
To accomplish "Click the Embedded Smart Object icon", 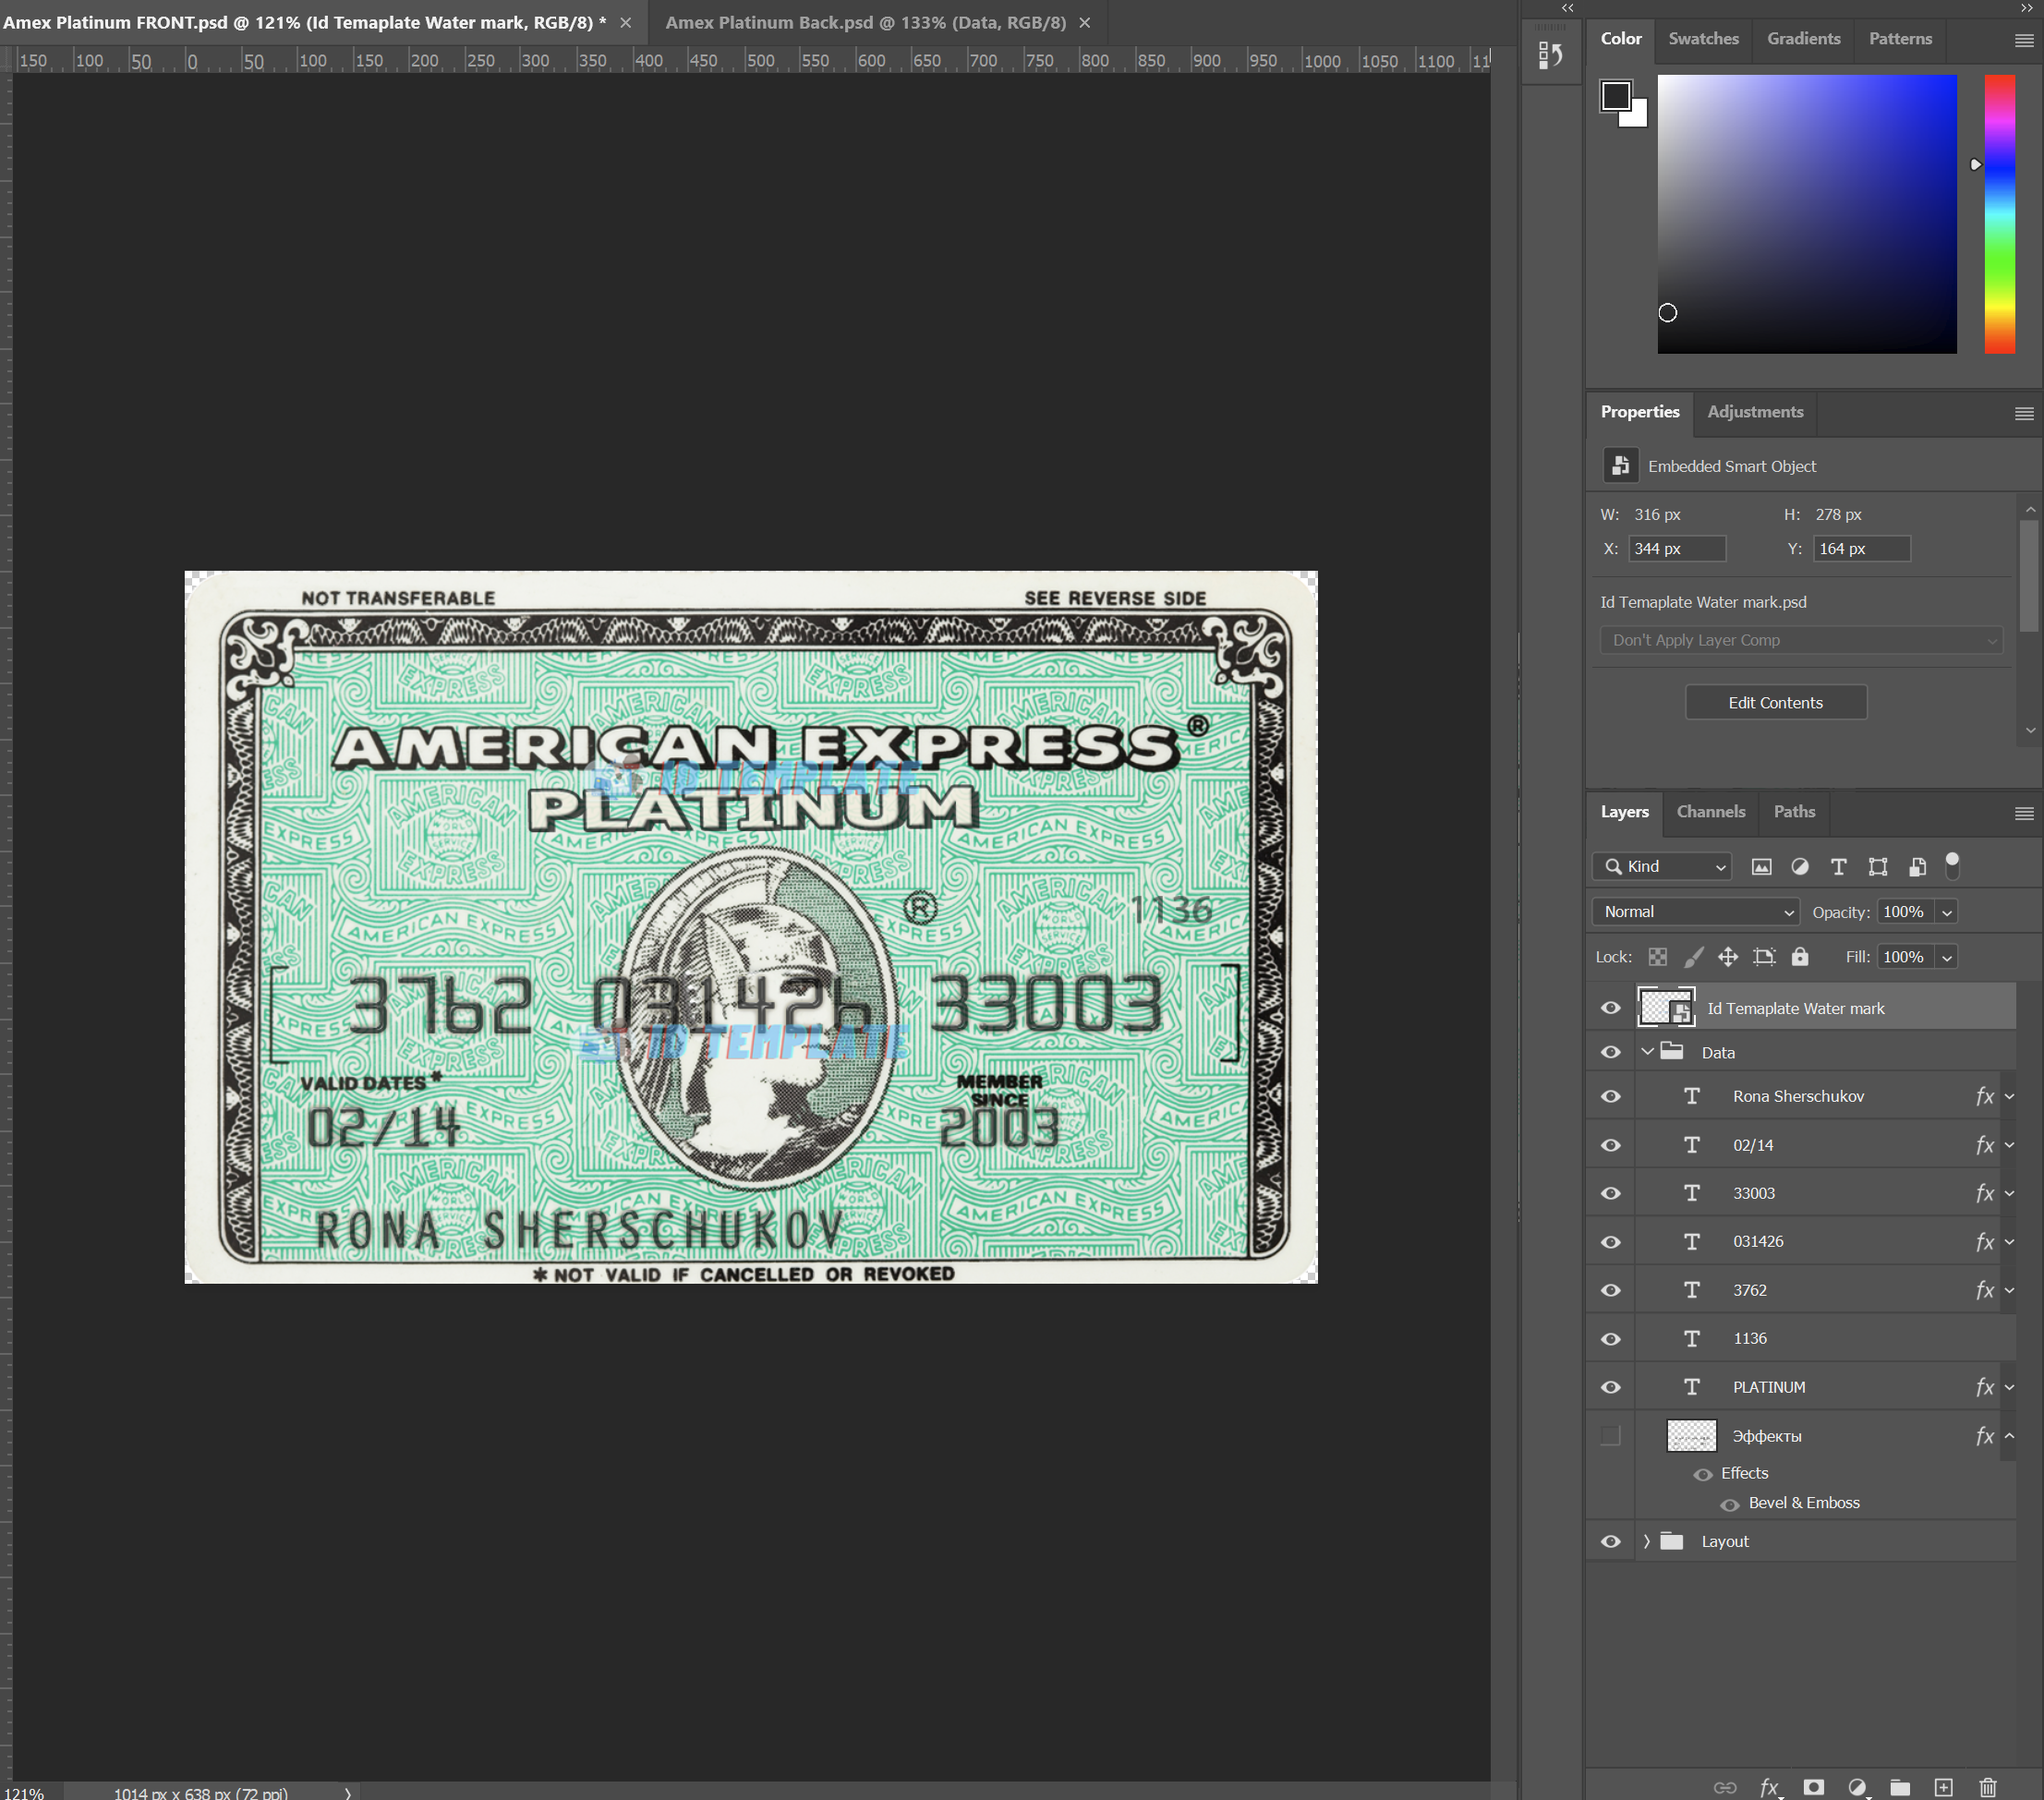I will click(1620, 466).
